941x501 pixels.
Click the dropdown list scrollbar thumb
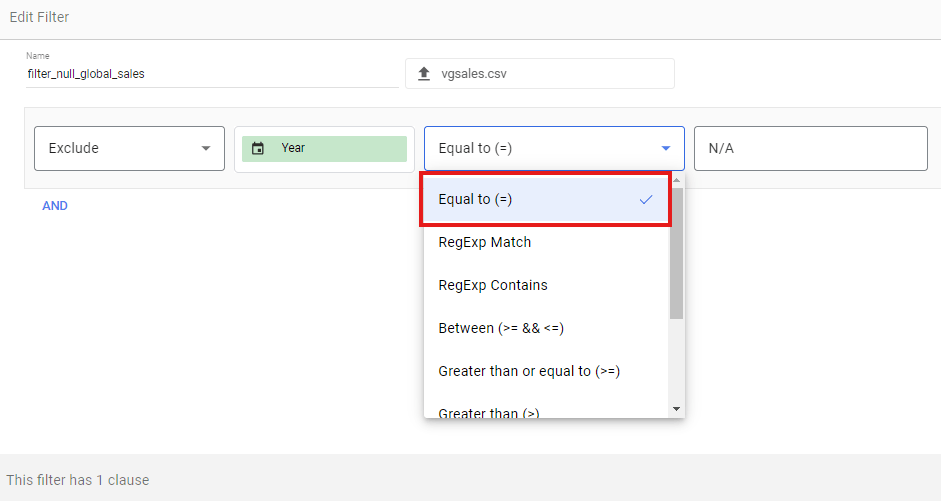[x=677, y=250]
